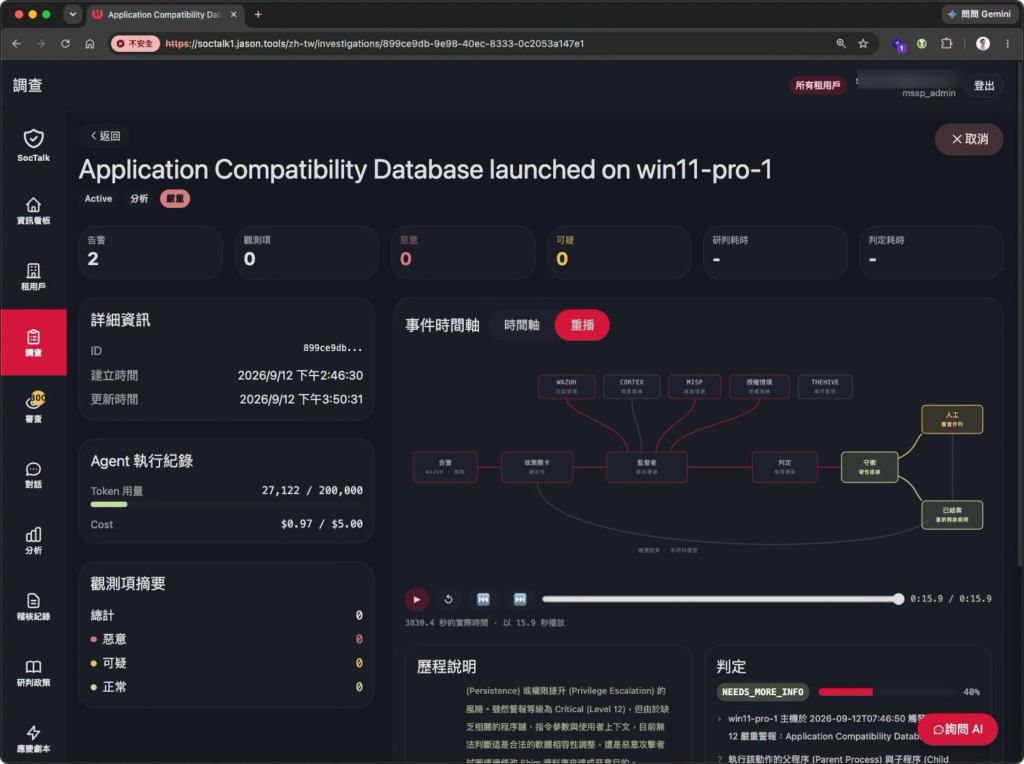This screenshot has height=764, width=1024.
Task: Click the verdict confidence 40% bar
Action: (x=887, y=692)
